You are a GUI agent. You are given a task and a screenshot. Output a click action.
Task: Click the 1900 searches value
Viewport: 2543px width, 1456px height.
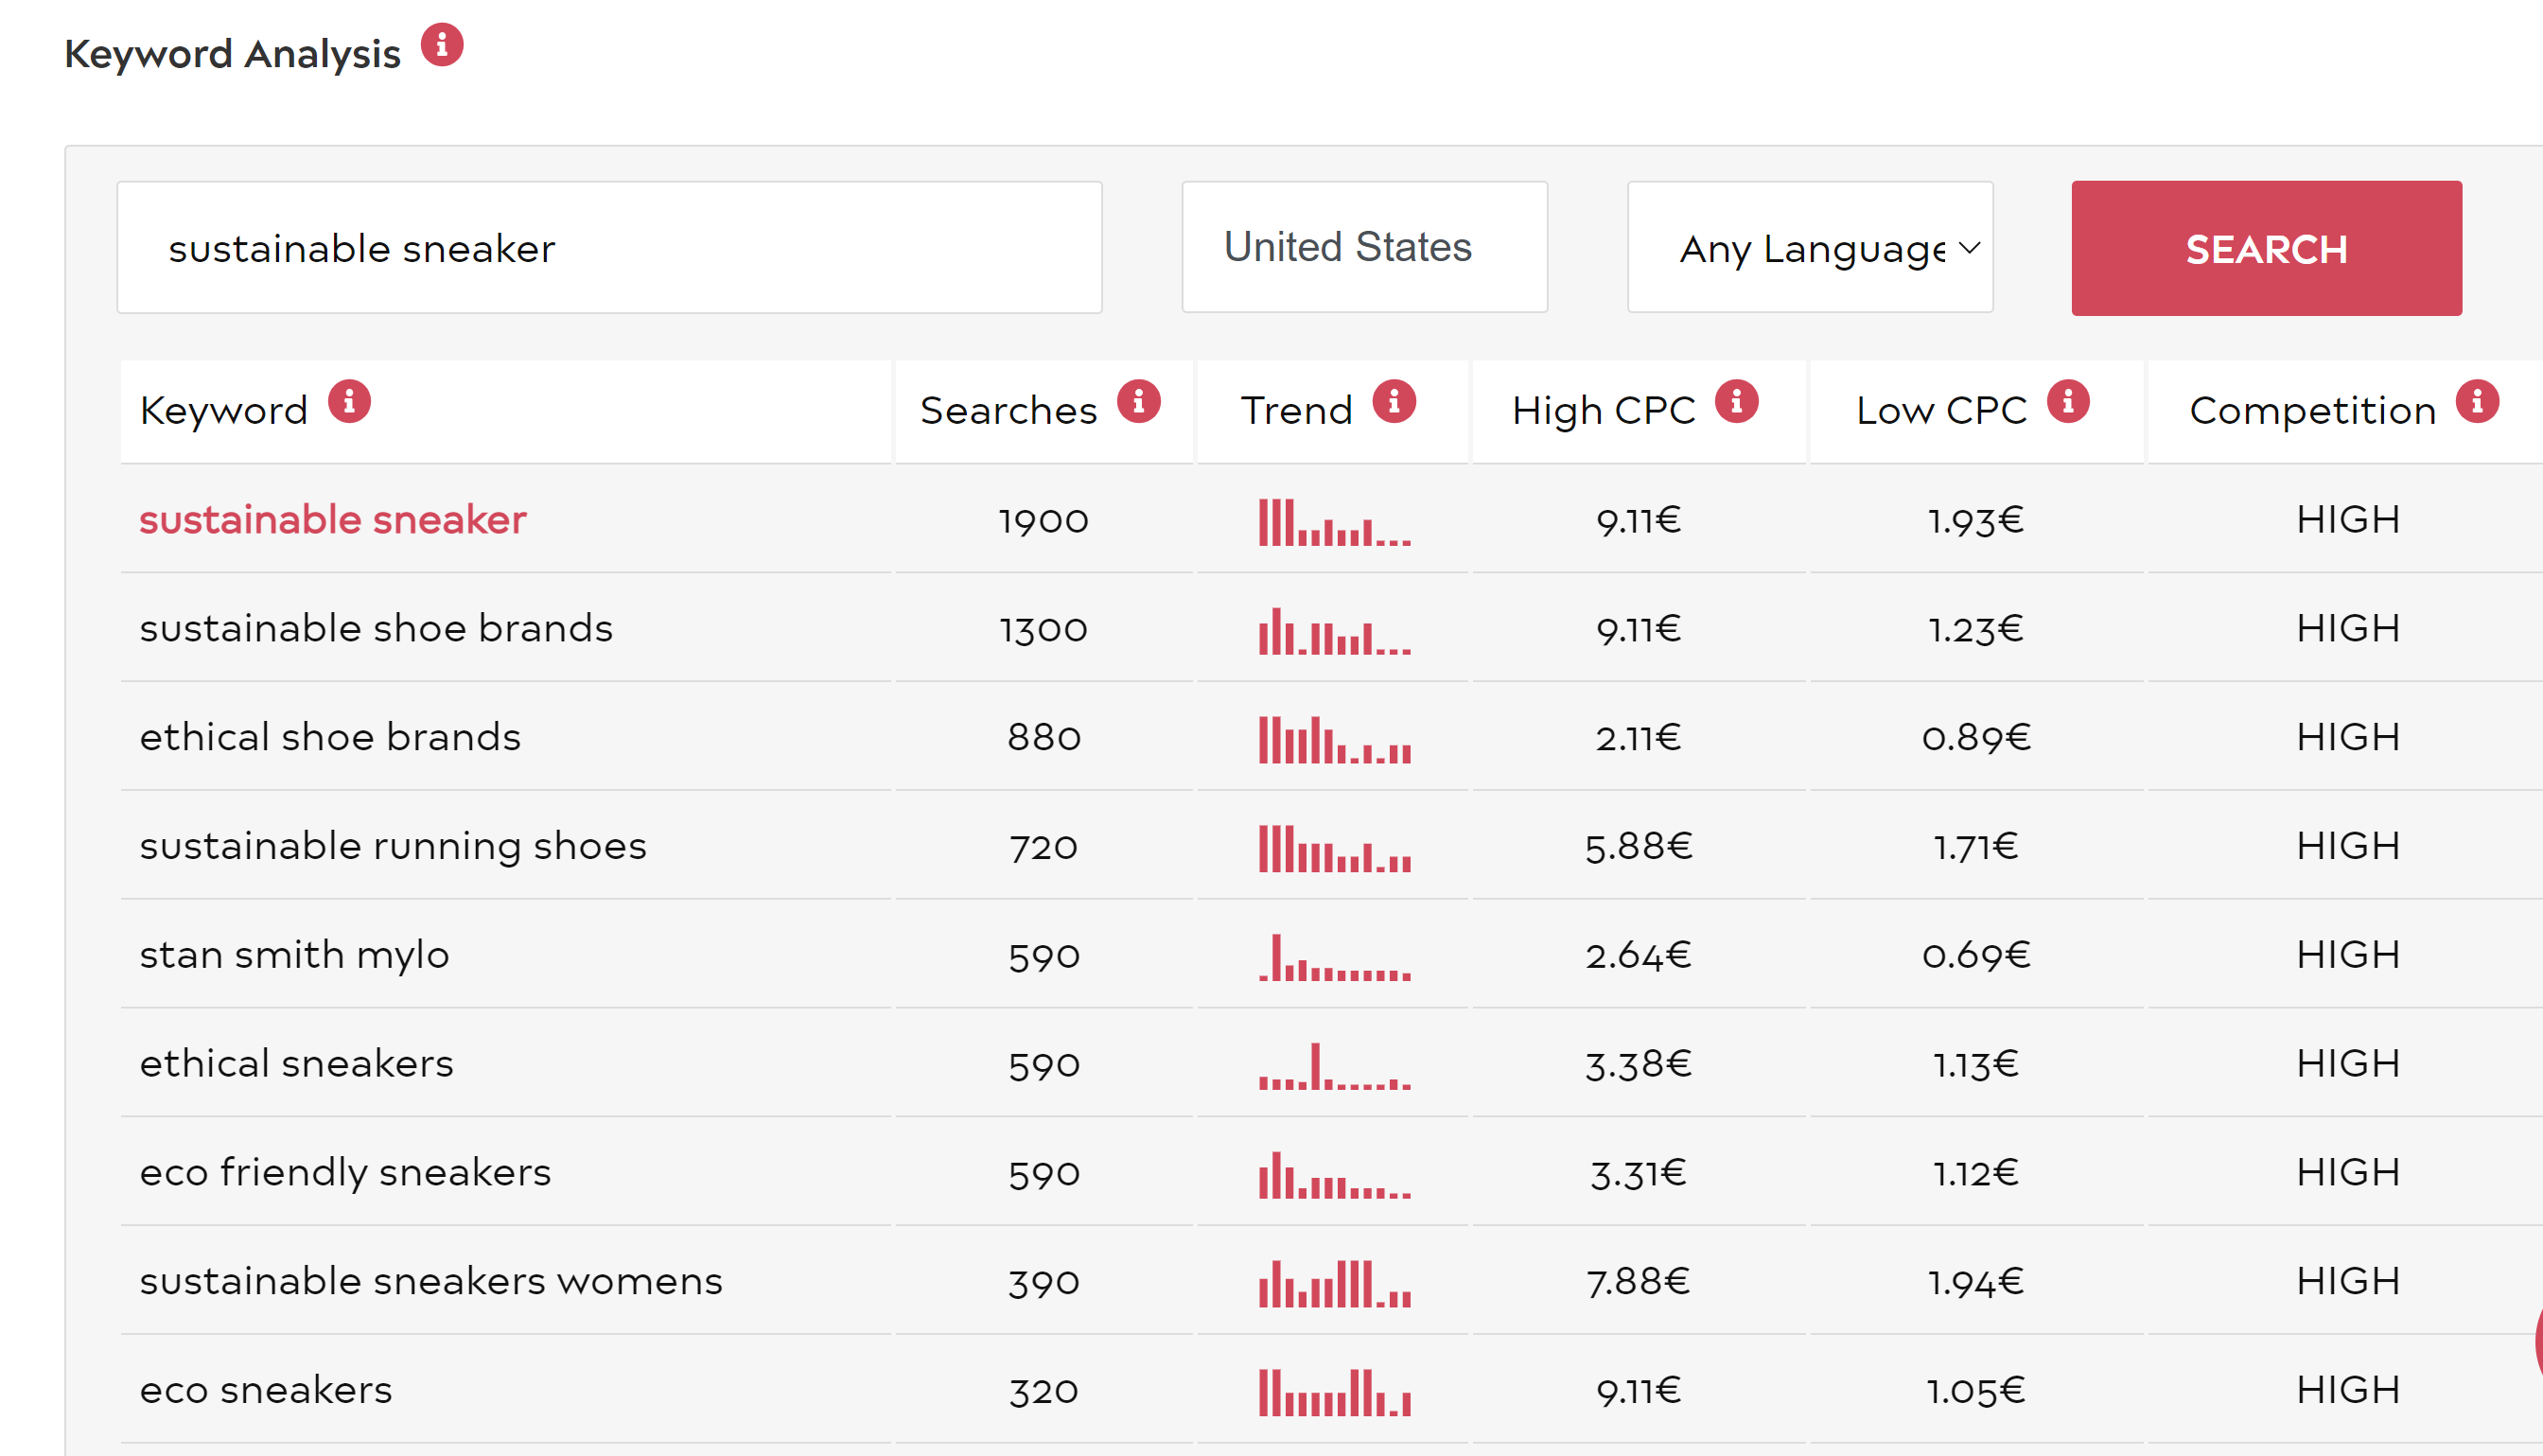point(1043,521)
